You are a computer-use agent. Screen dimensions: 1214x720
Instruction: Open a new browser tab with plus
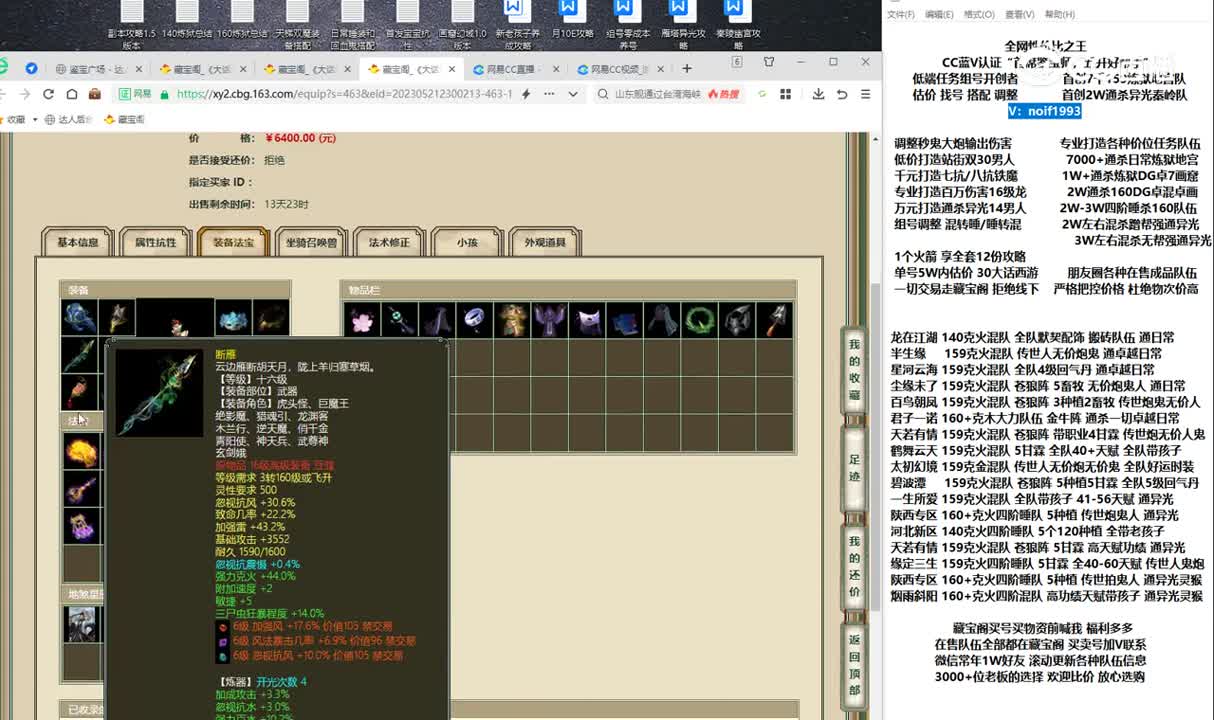click(x=687, y=69)
